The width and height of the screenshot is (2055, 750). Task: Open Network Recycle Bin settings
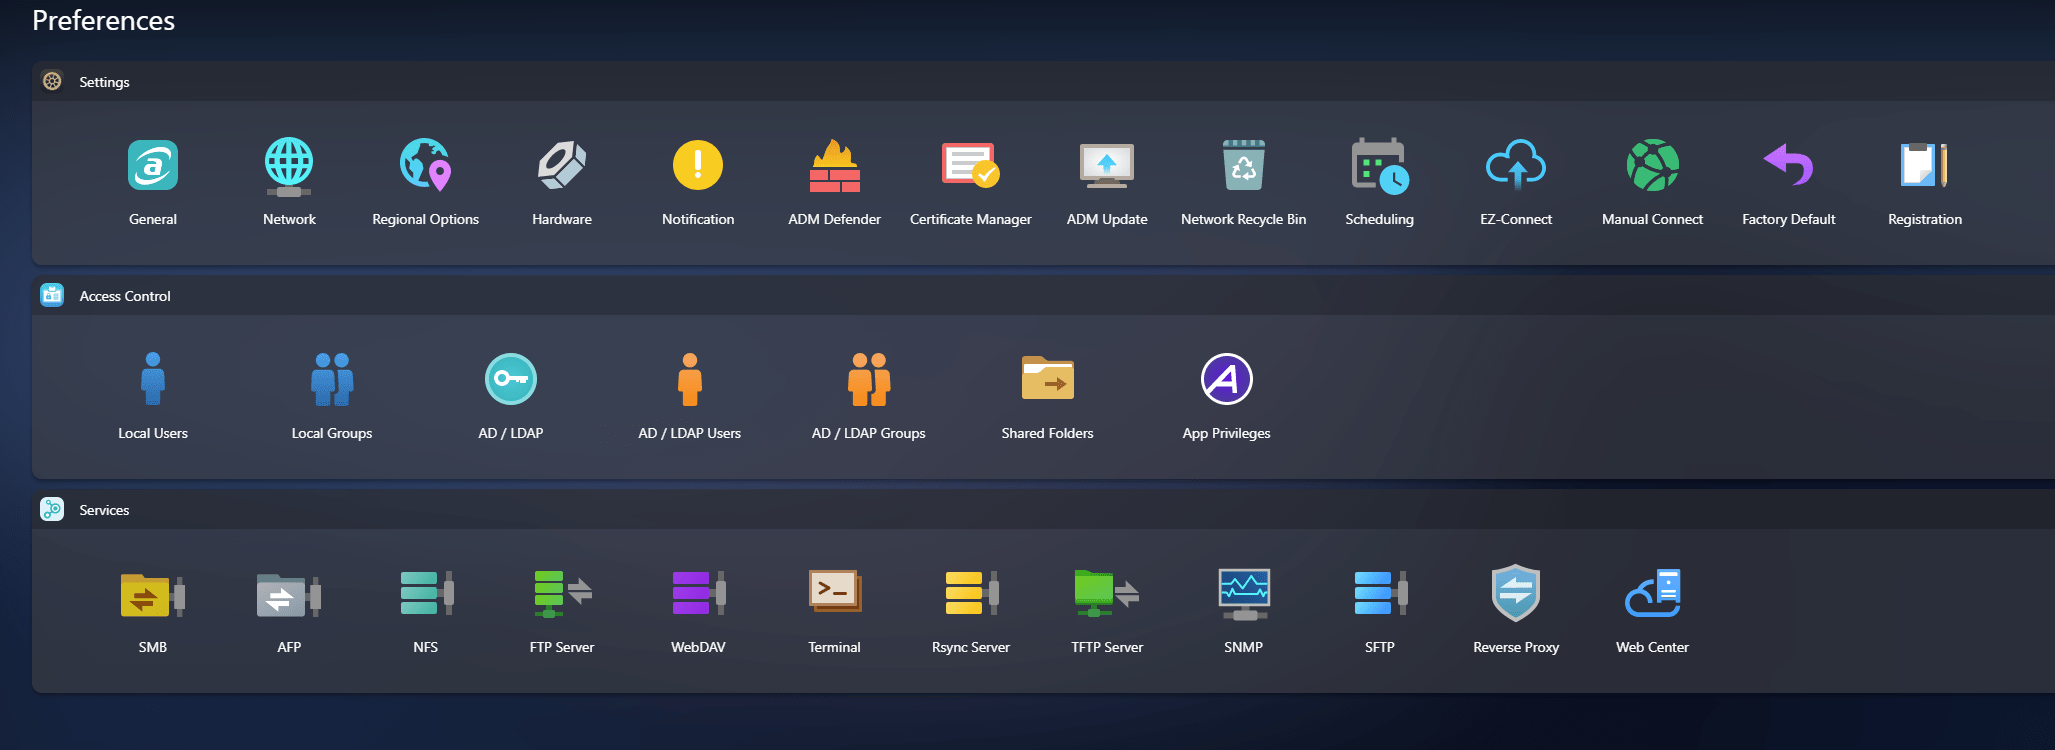1244,166
